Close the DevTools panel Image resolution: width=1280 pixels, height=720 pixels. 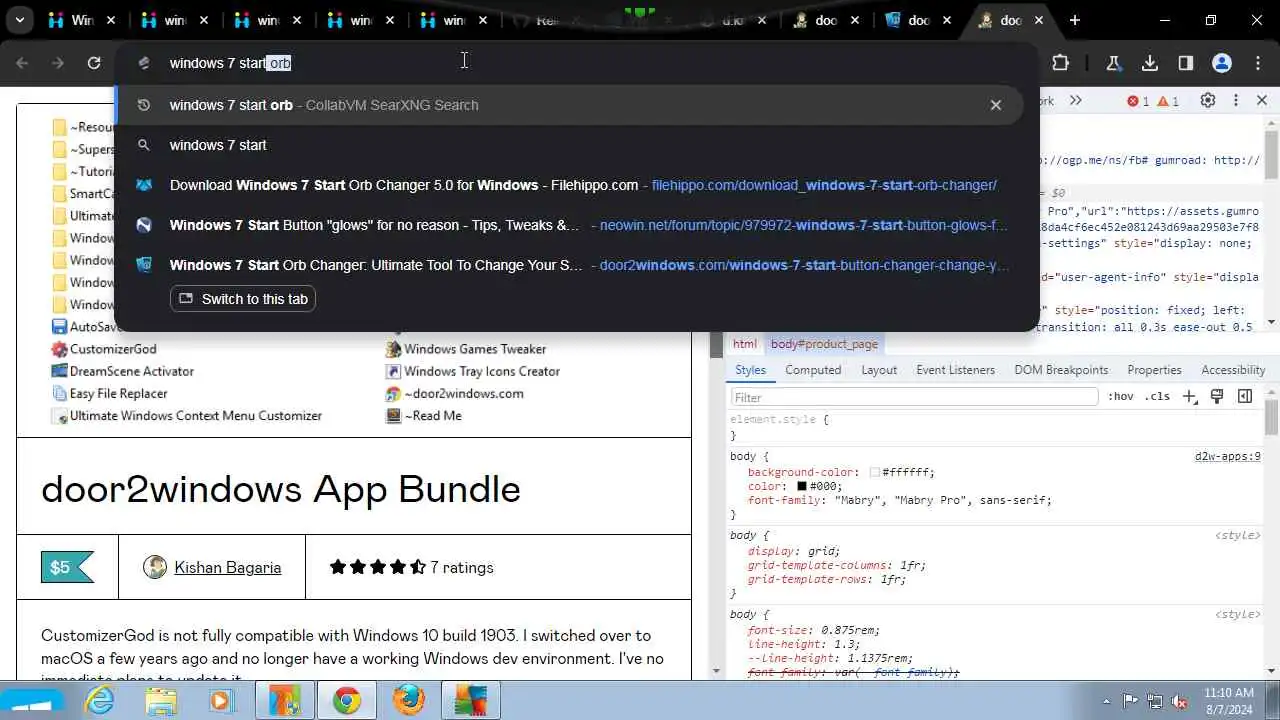click(1262, 100)
